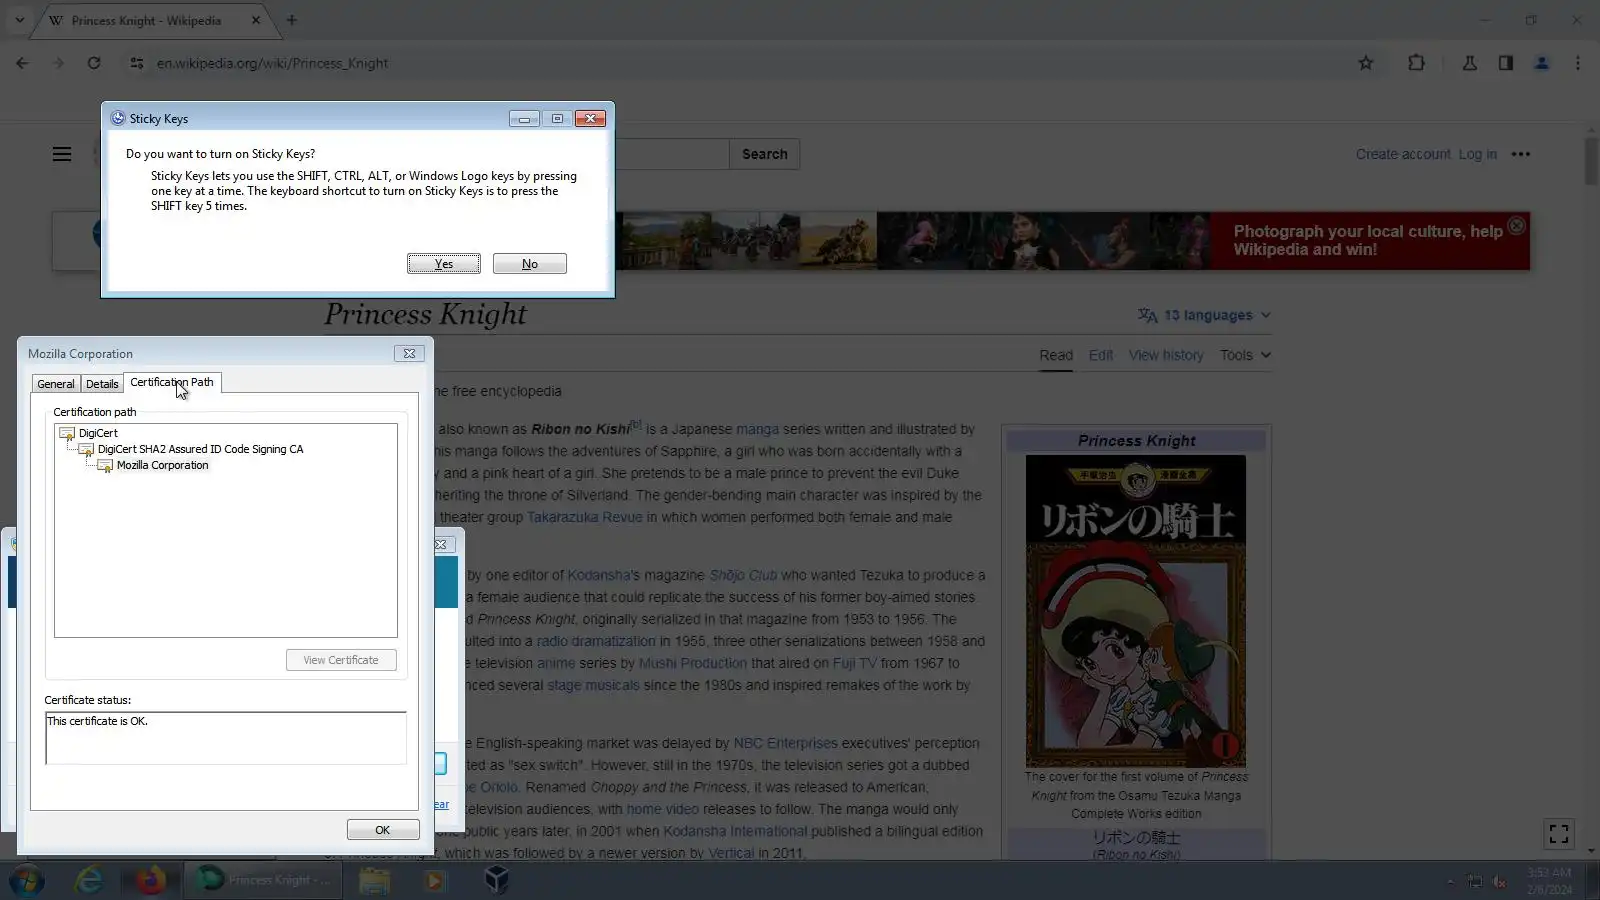The width and height of the screenshot is (1600, 900).
Task: Open the Chrome Extensions menu
Action: coord(1416,63)
